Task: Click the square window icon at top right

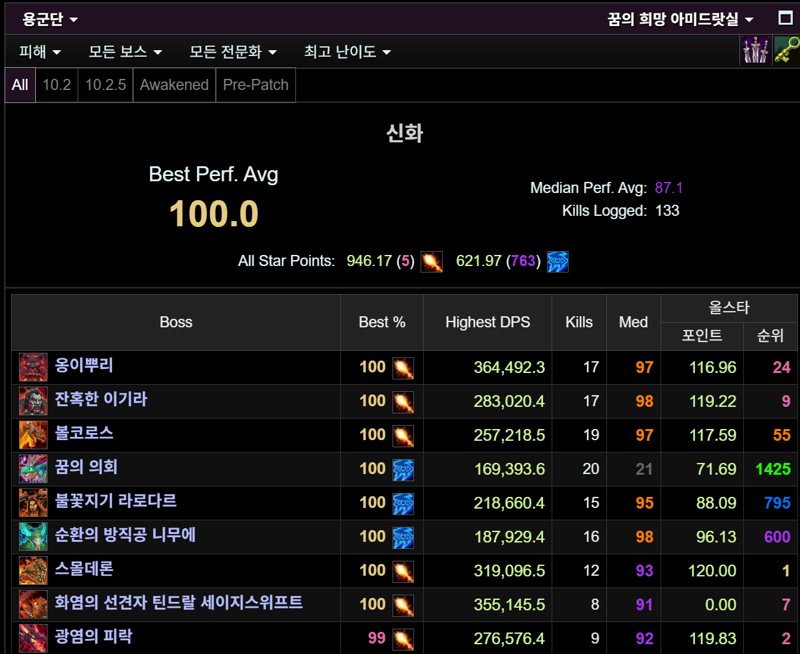Action: (x=785, y=18)
